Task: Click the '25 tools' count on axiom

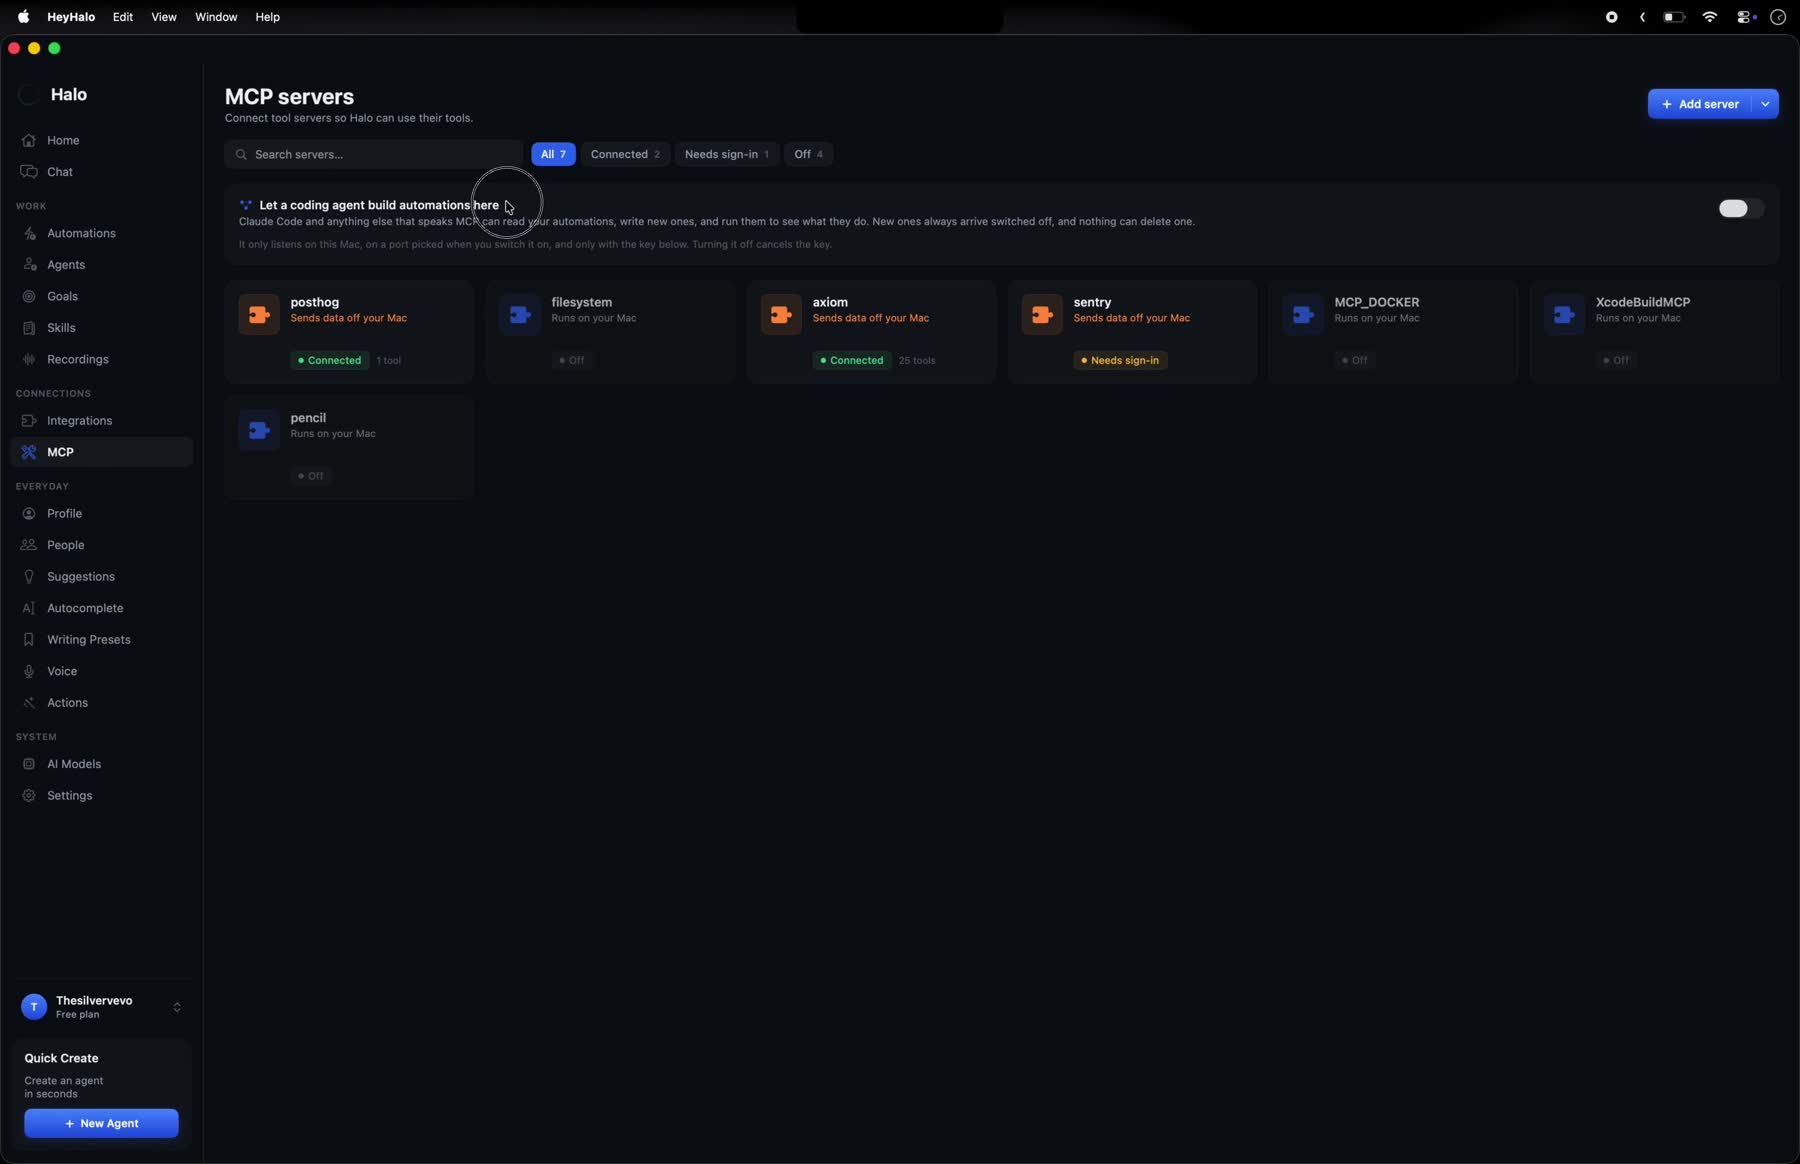Action: [917, 361]
